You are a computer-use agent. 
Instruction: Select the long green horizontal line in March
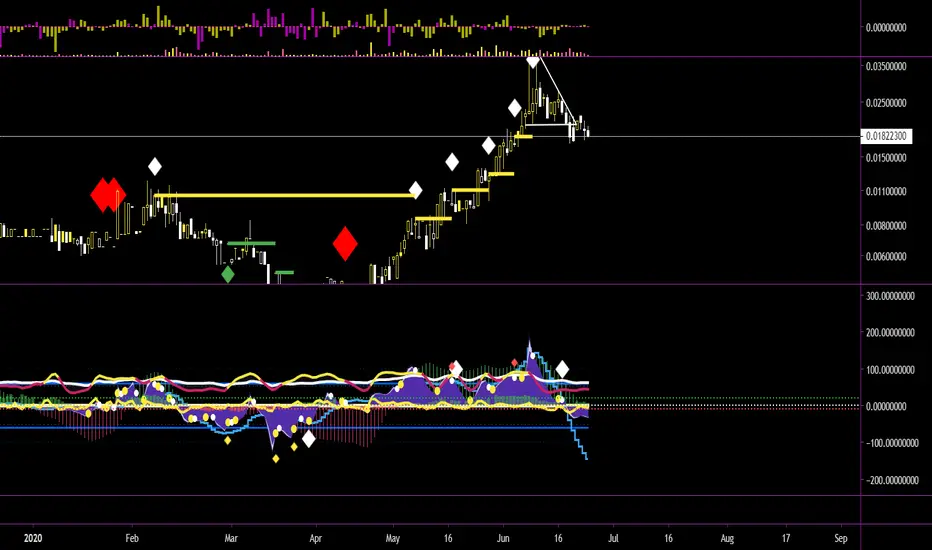pyautogui.click(x=251, y=243)
